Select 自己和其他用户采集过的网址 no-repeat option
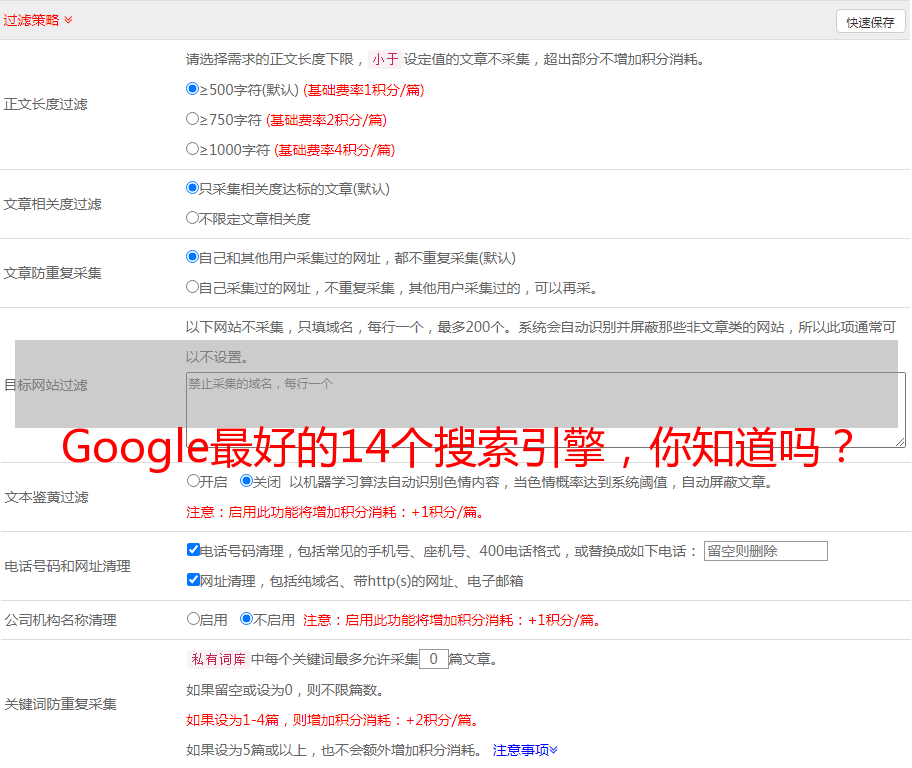Screen dimensions: 912x768 point(193,257)
